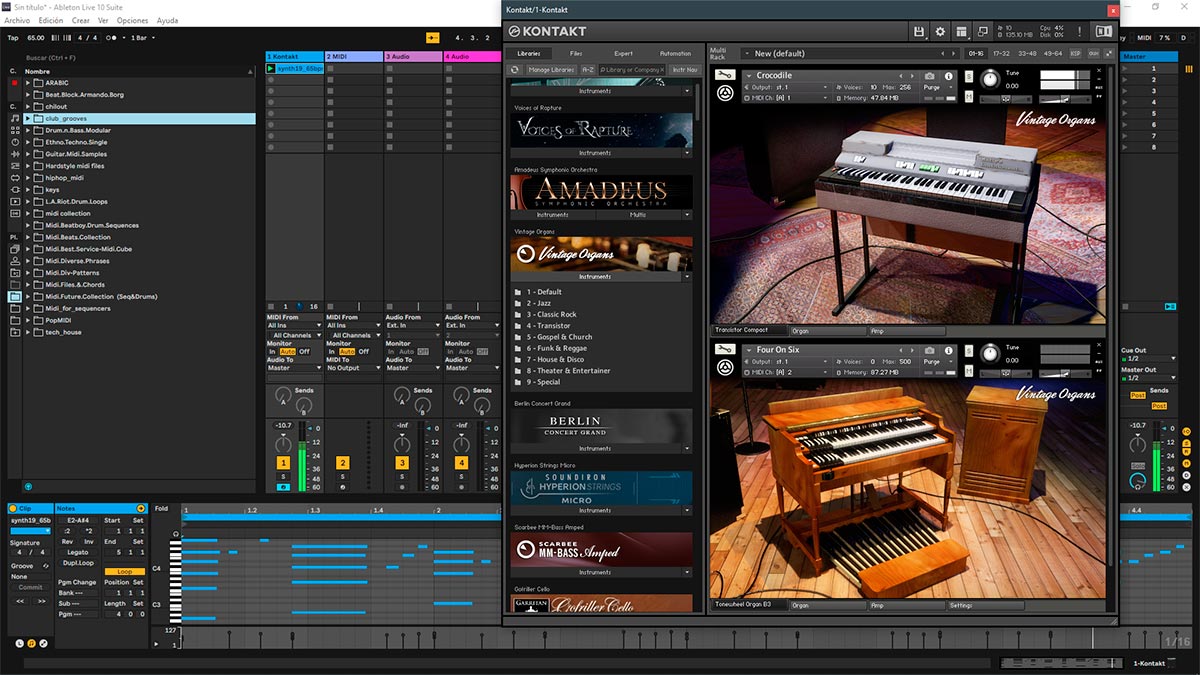This screenshot has height=675, width=1200.
Task: Toggle track 2 activator button
Action: pos(343,463)
